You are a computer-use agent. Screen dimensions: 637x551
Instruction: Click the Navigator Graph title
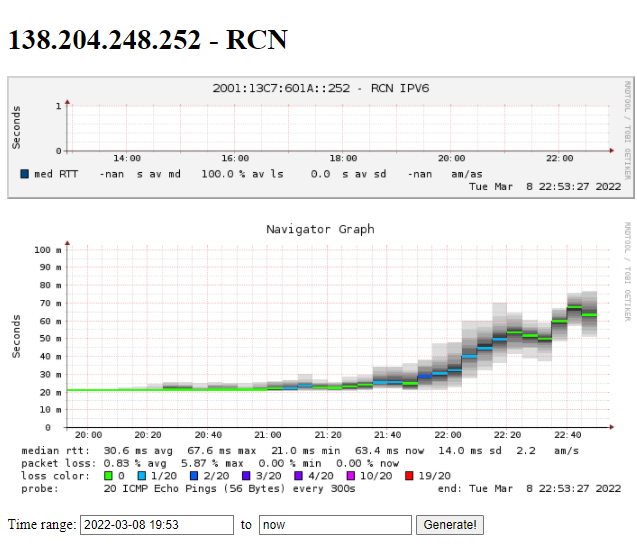point(320,229)
